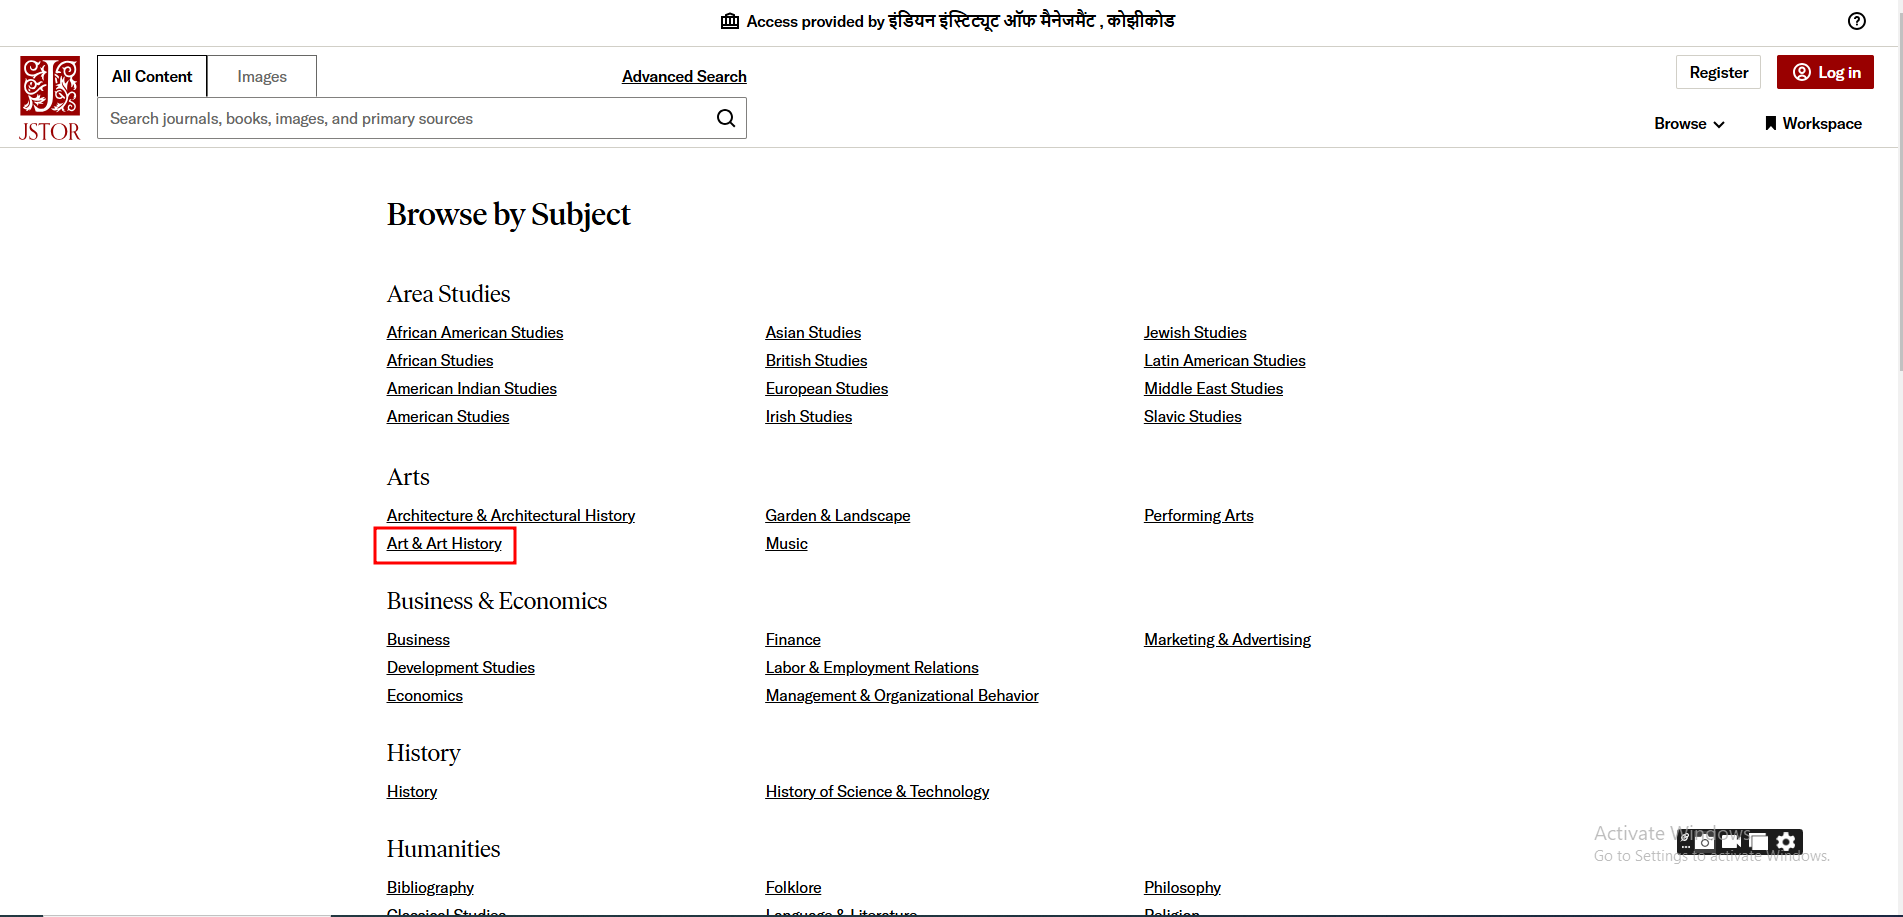The image size is (1903, 917).
Task: Click the Workspace bookmark icon
Action: coord(1770,123)
